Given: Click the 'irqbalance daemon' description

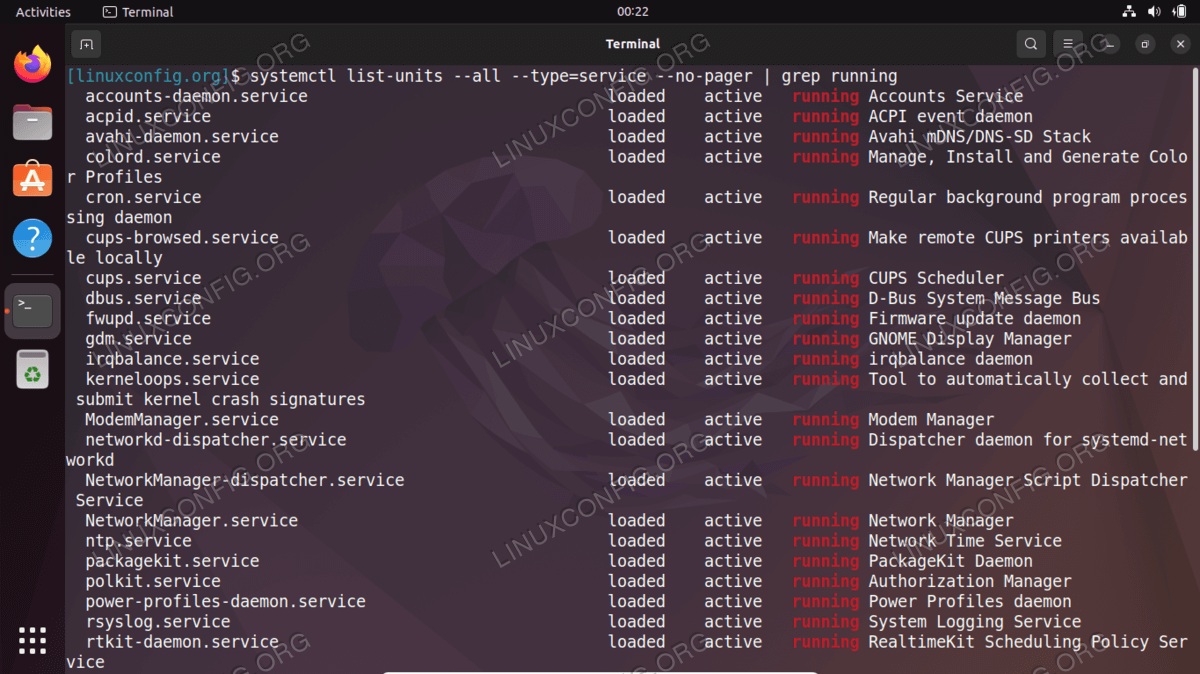Looking at the screenshot, I should click(x=951, y=359).
